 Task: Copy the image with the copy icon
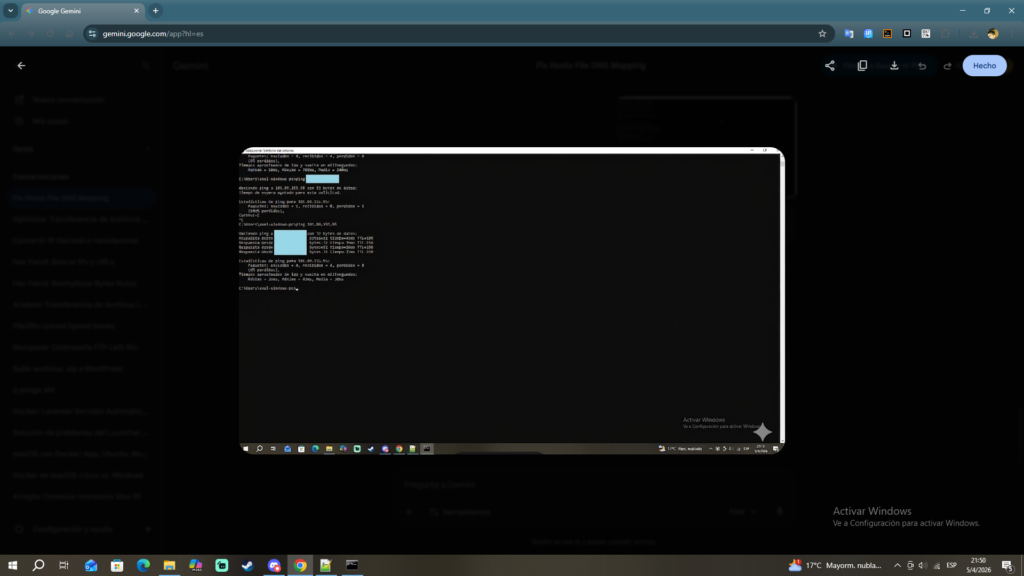(862, 65)
